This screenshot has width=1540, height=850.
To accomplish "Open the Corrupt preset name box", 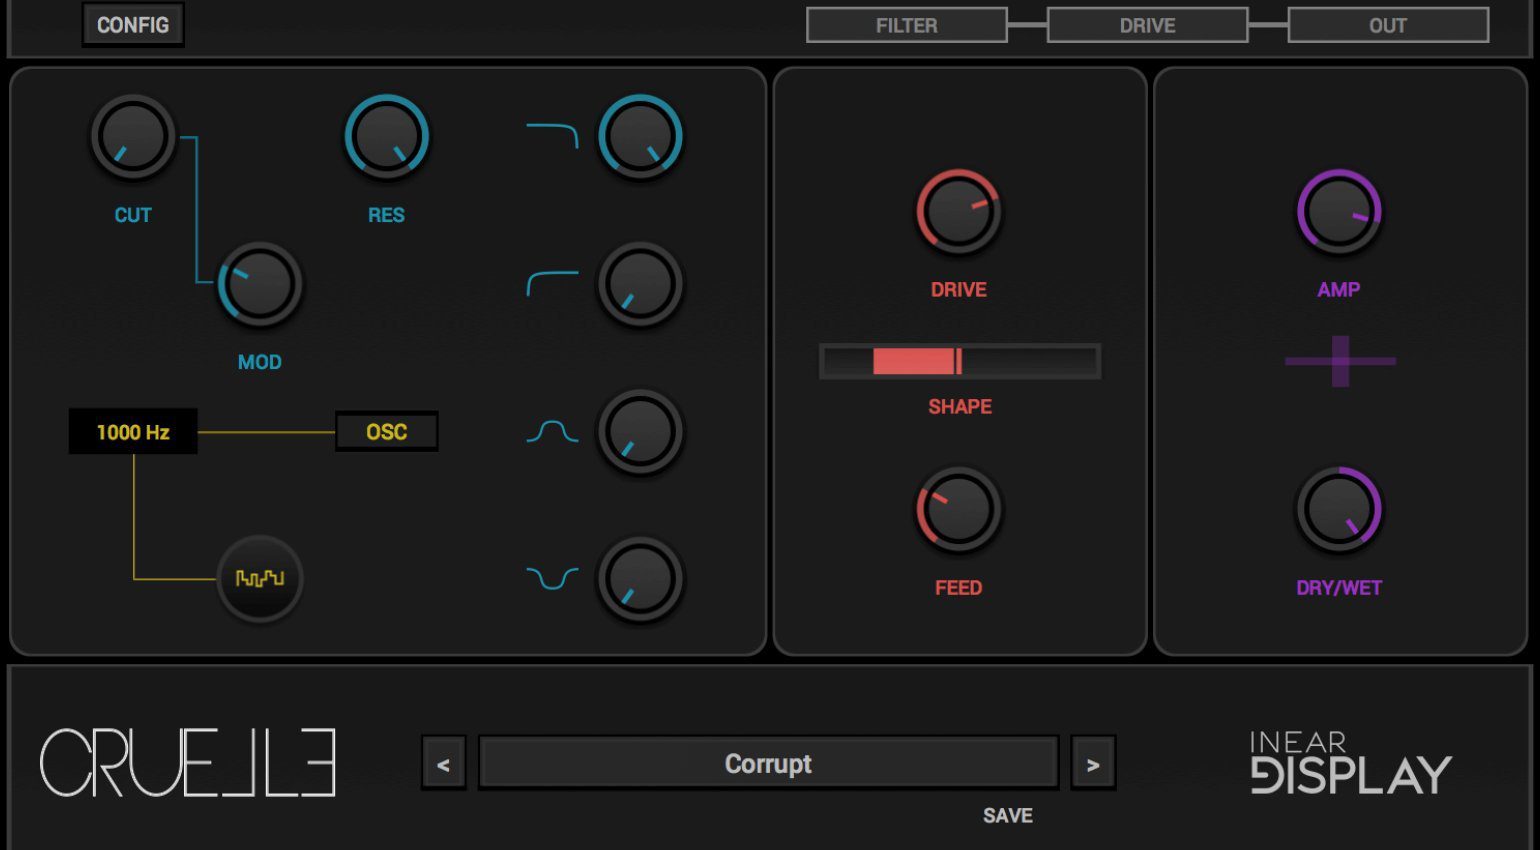I will [x=768, y=764].
